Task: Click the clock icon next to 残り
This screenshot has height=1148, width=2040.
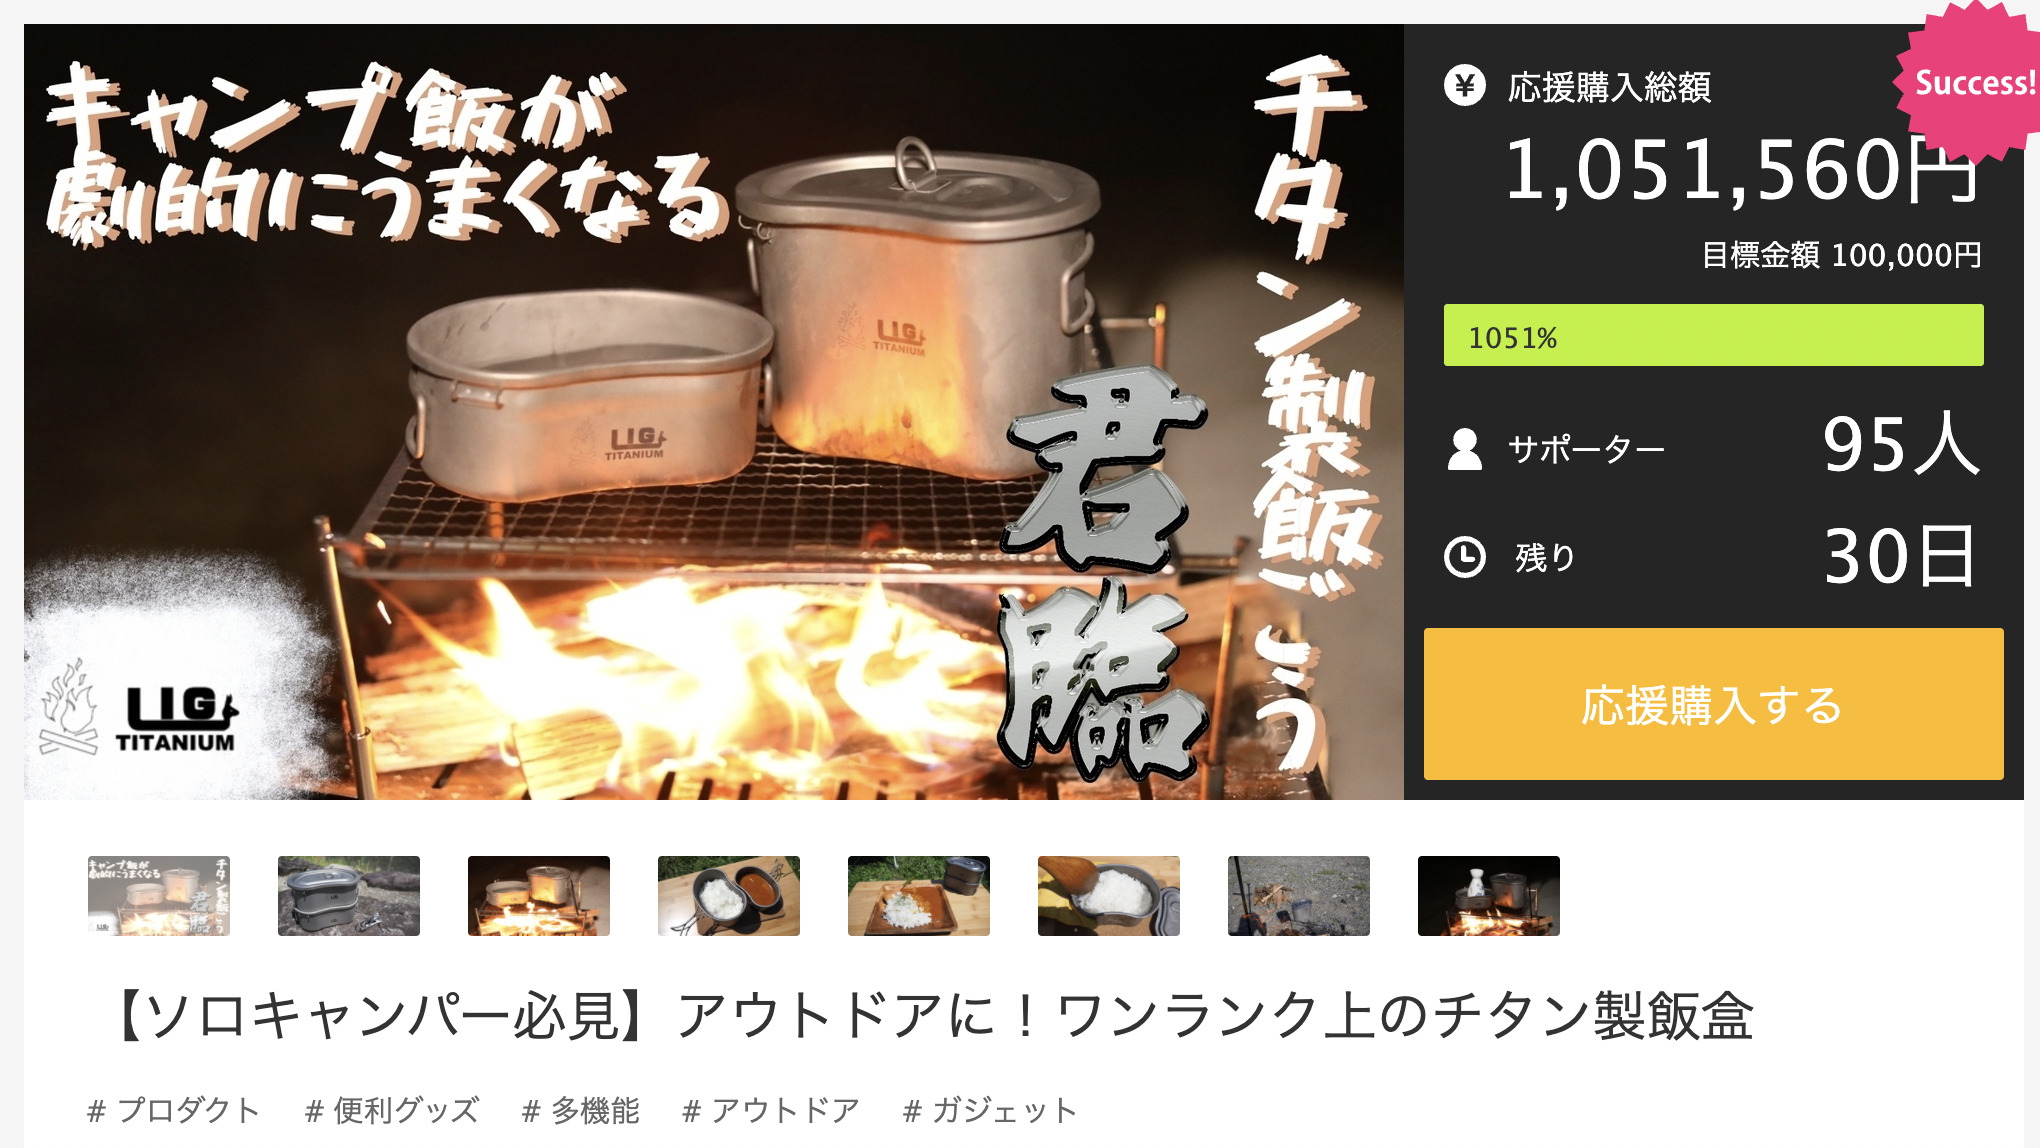Action: [1465, 557]
